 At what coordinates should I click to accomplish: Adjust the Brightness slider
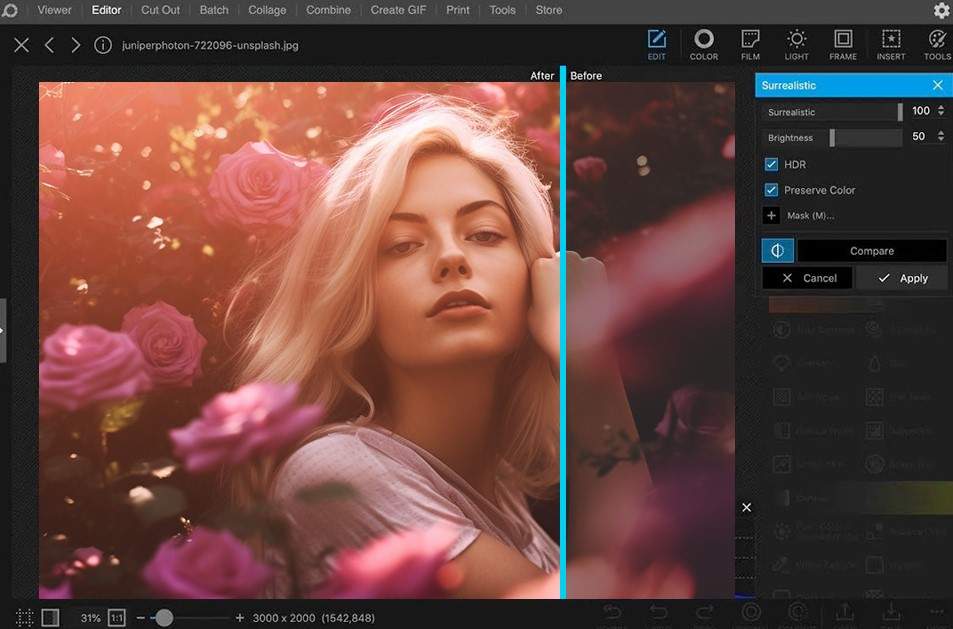coord(833,137)
